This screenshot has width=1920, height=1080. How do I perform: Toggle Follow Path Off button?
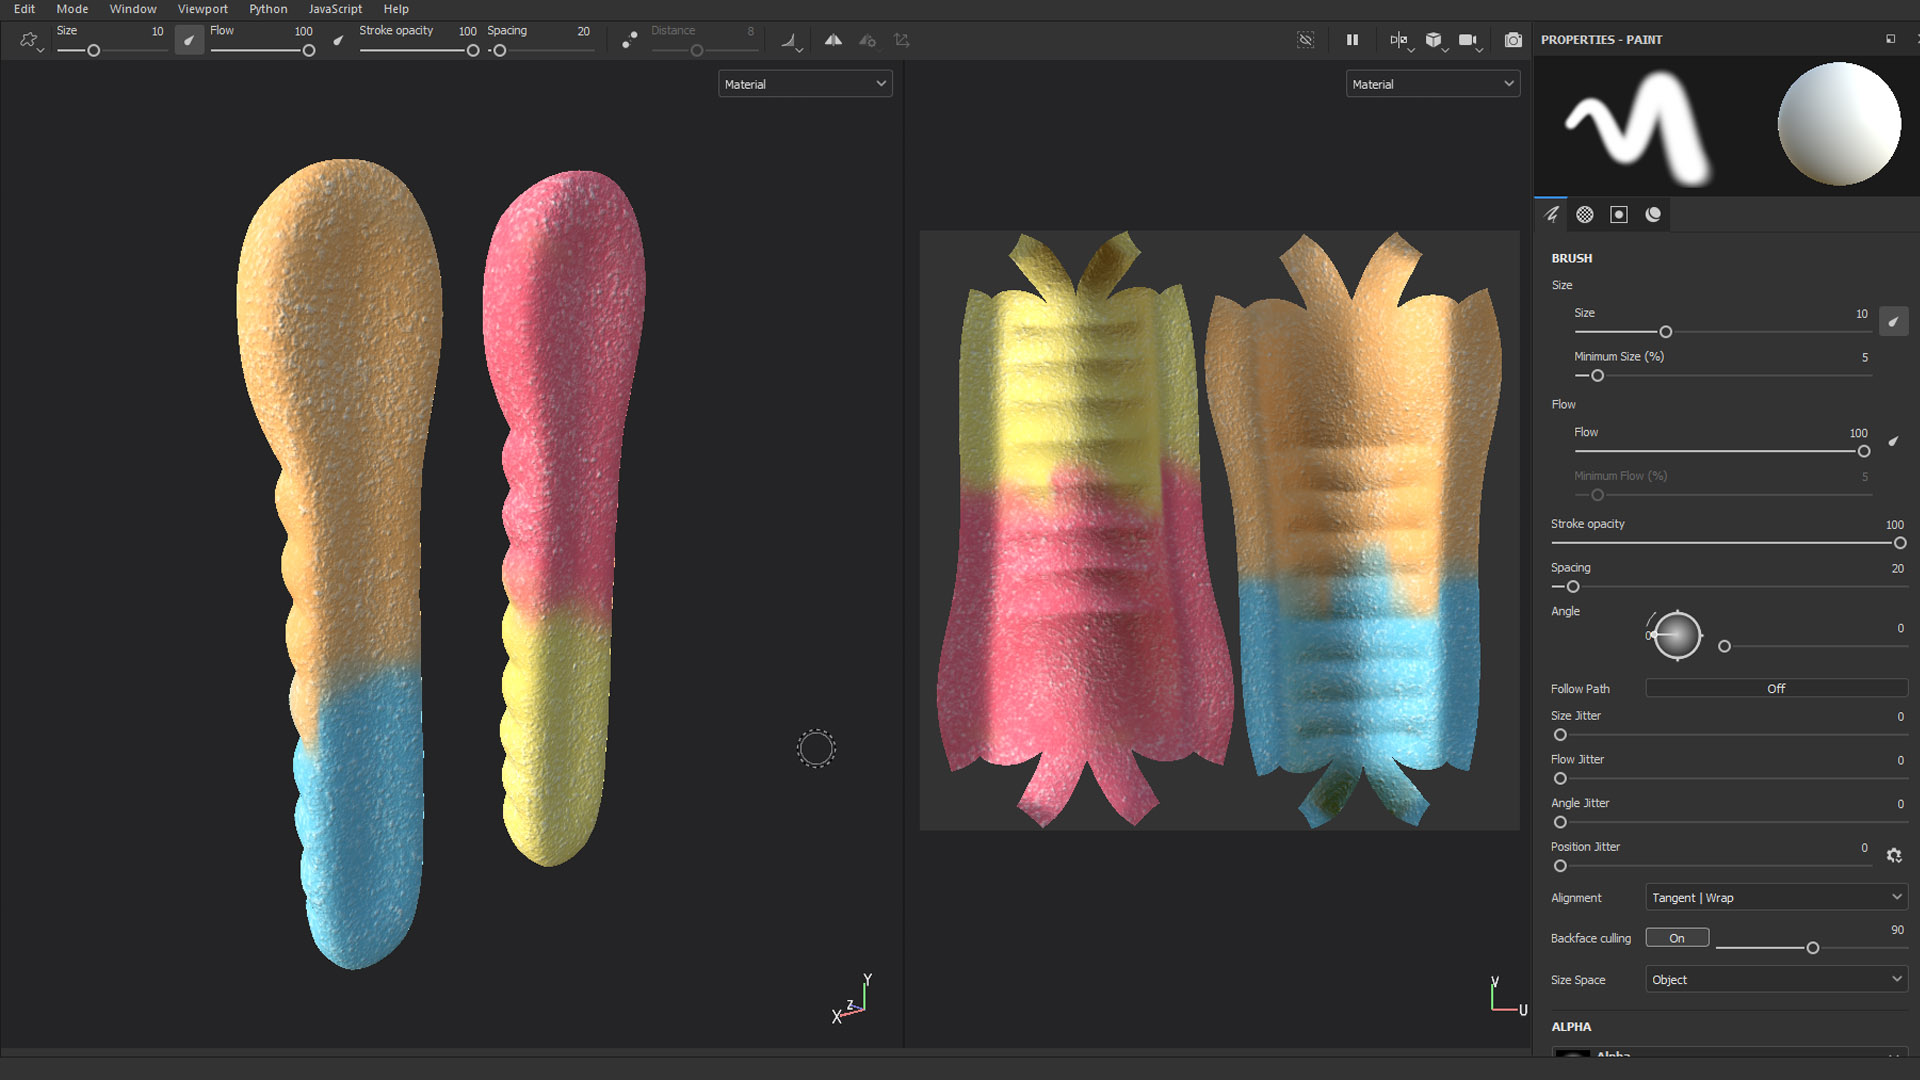click(1776, 688)
